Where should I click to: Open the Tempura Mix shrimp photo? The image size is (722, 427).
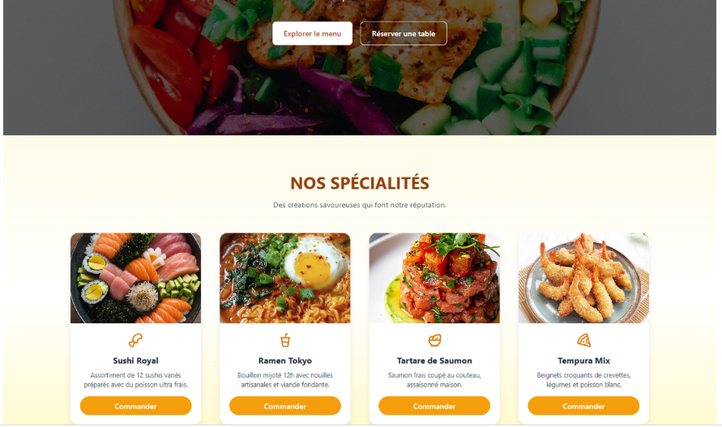(x=583, y=278)
